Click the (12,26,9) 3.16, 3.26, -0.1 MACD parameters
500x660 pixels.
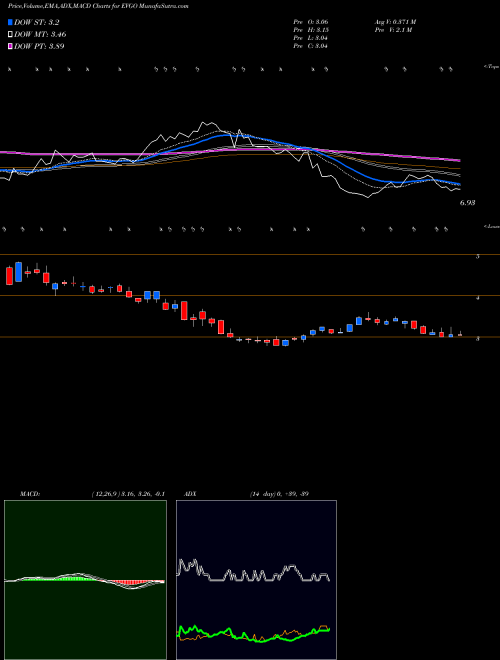(x=128, y=494)
